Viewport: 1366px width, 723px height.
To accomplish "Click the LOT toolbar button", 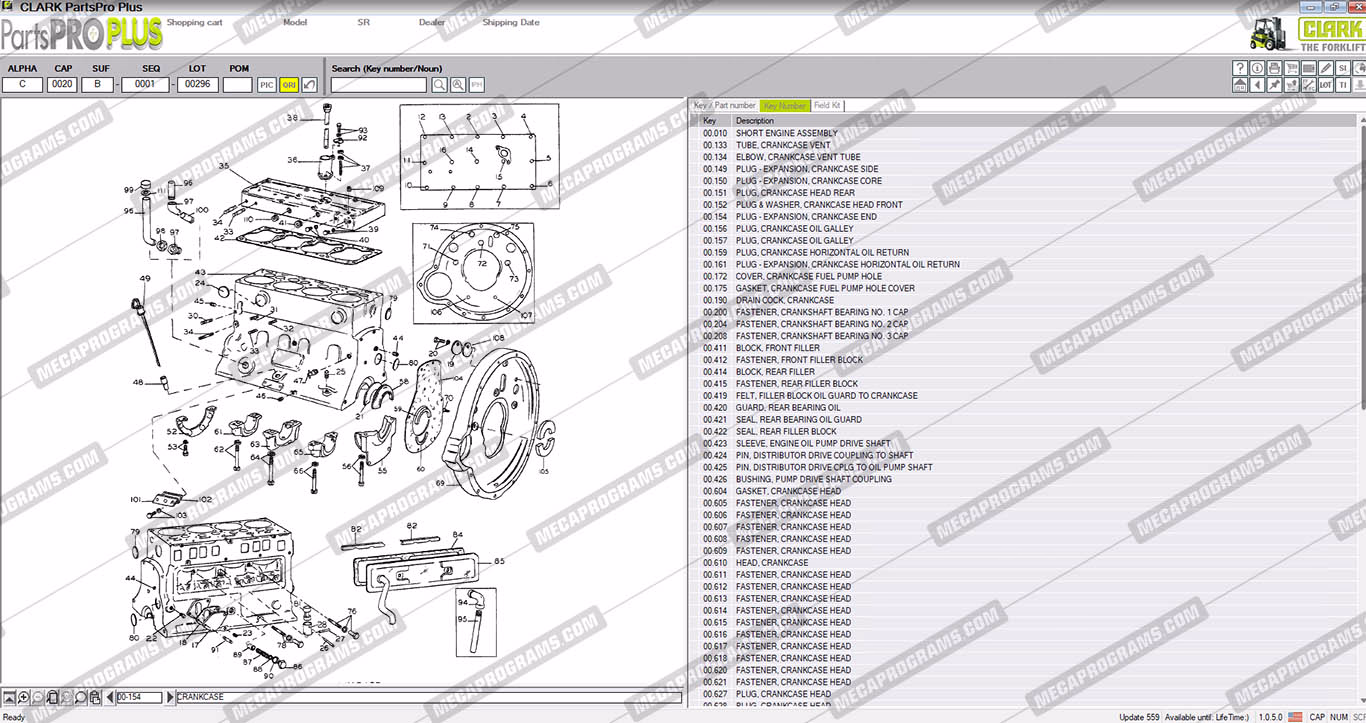I will 1325,85.
